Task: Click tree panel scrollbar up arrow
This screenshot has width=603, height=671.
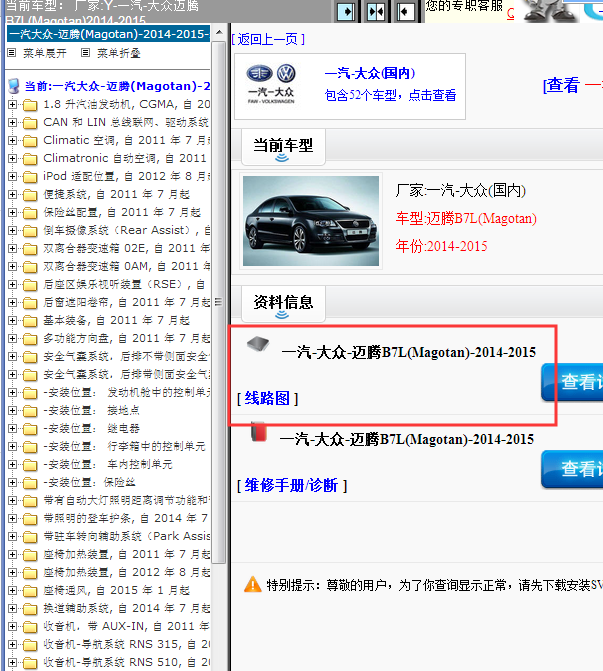Action: coord(219,33)
